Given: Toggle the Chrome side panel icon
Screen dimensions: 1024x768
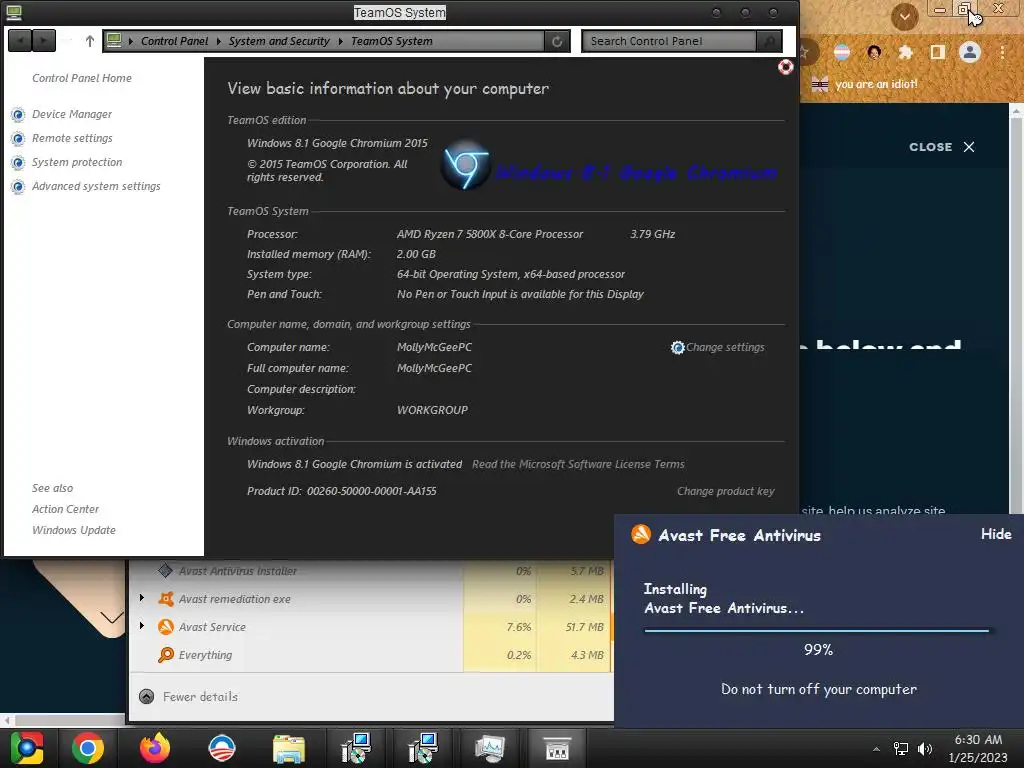Looking at the screenshot, I should click(x=938, y=52).
